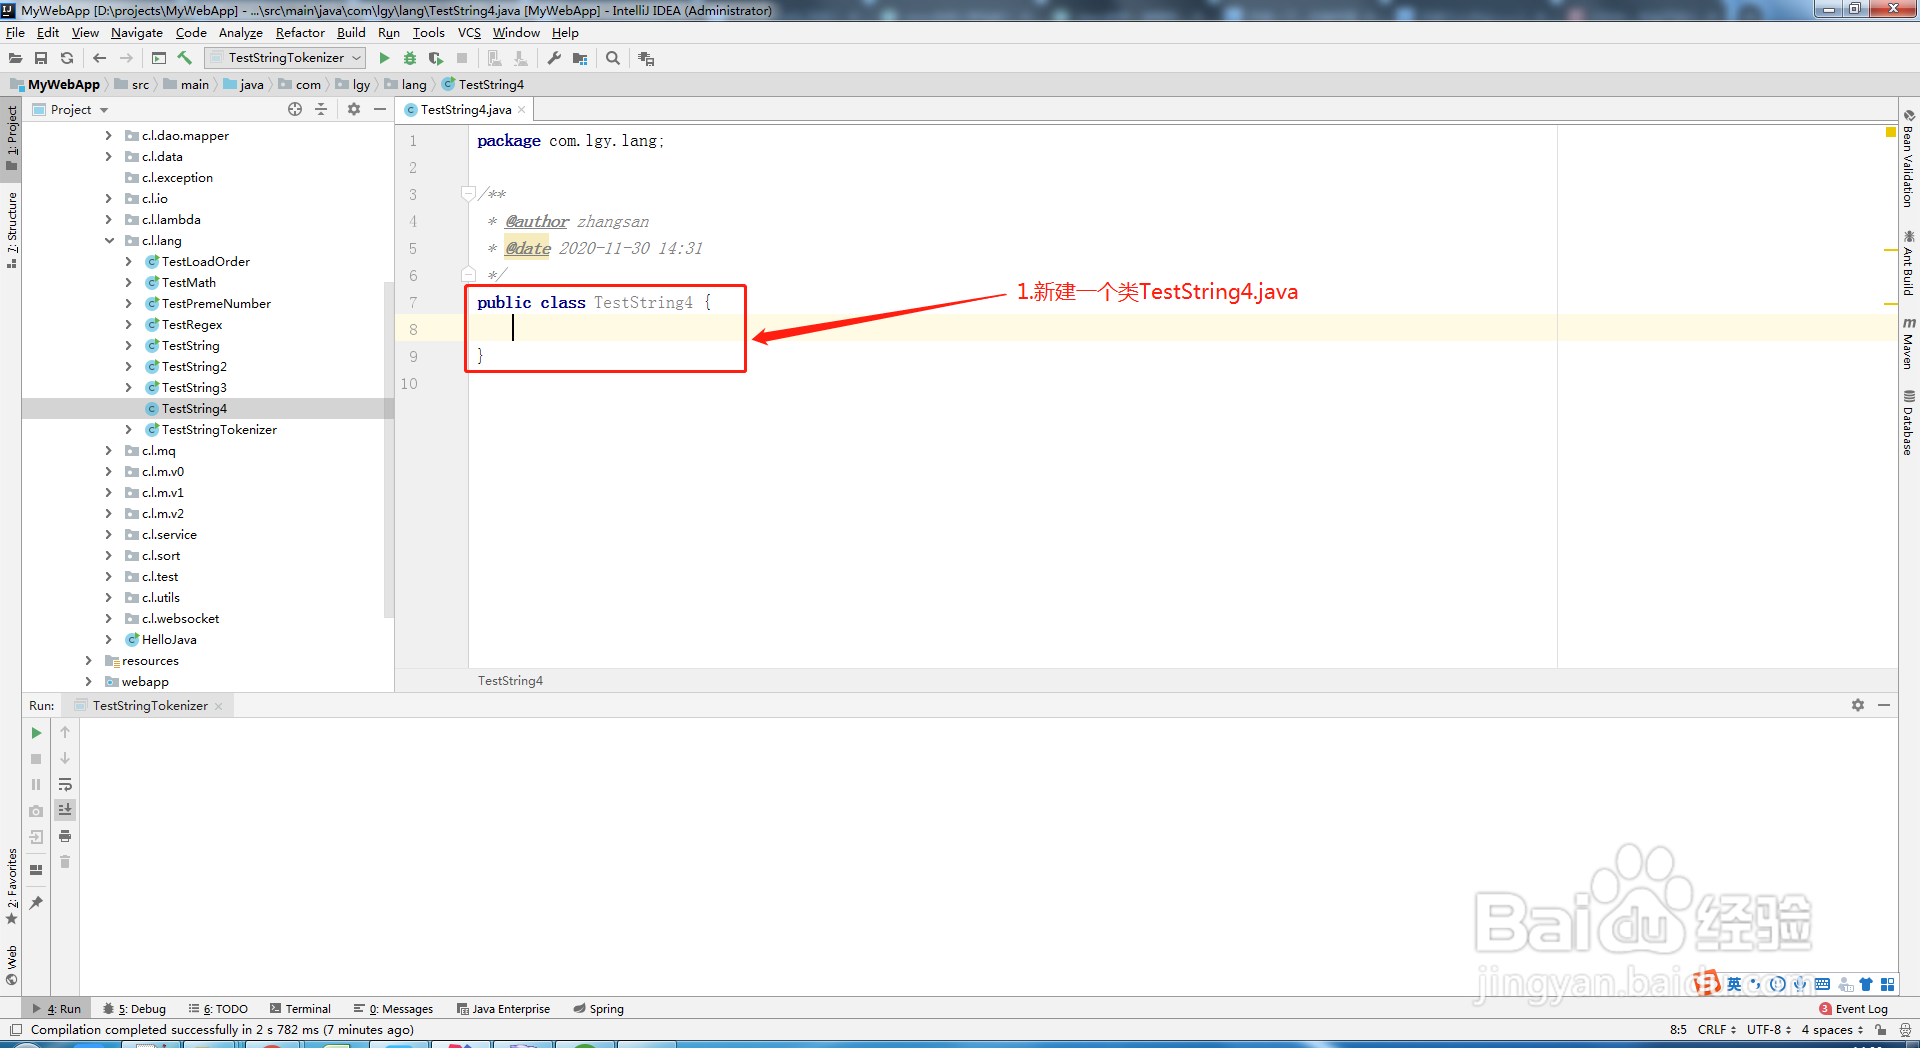The width and height of the screenshot is (1920, 1048).
Task: Click the Clear All trash icon in Run panel
Action: pyautogui.click(x=65, y=862)
